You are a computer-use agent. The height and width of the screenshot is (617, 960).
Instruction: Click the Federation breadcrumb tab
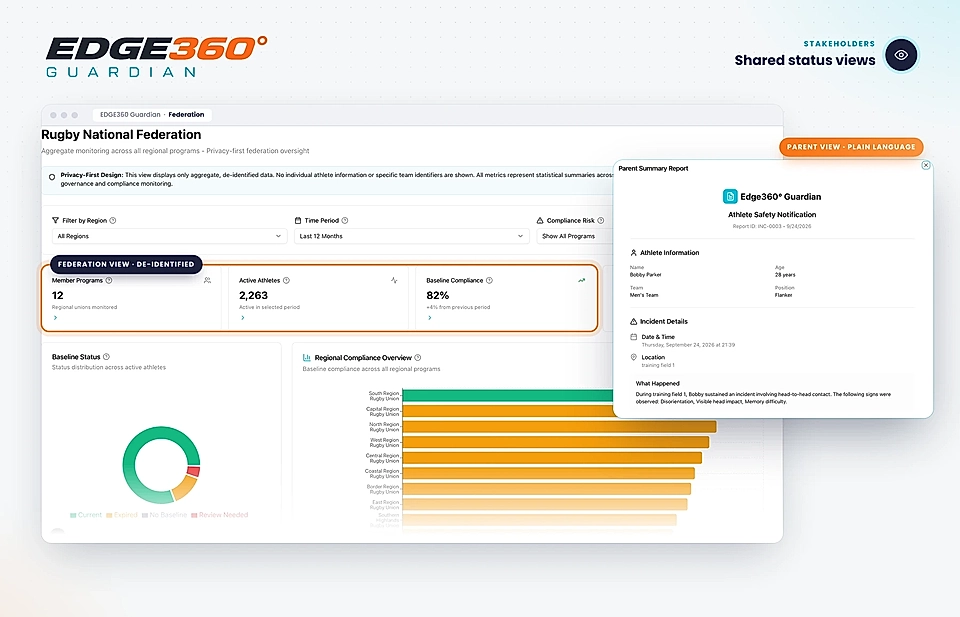tap(186, 114)
